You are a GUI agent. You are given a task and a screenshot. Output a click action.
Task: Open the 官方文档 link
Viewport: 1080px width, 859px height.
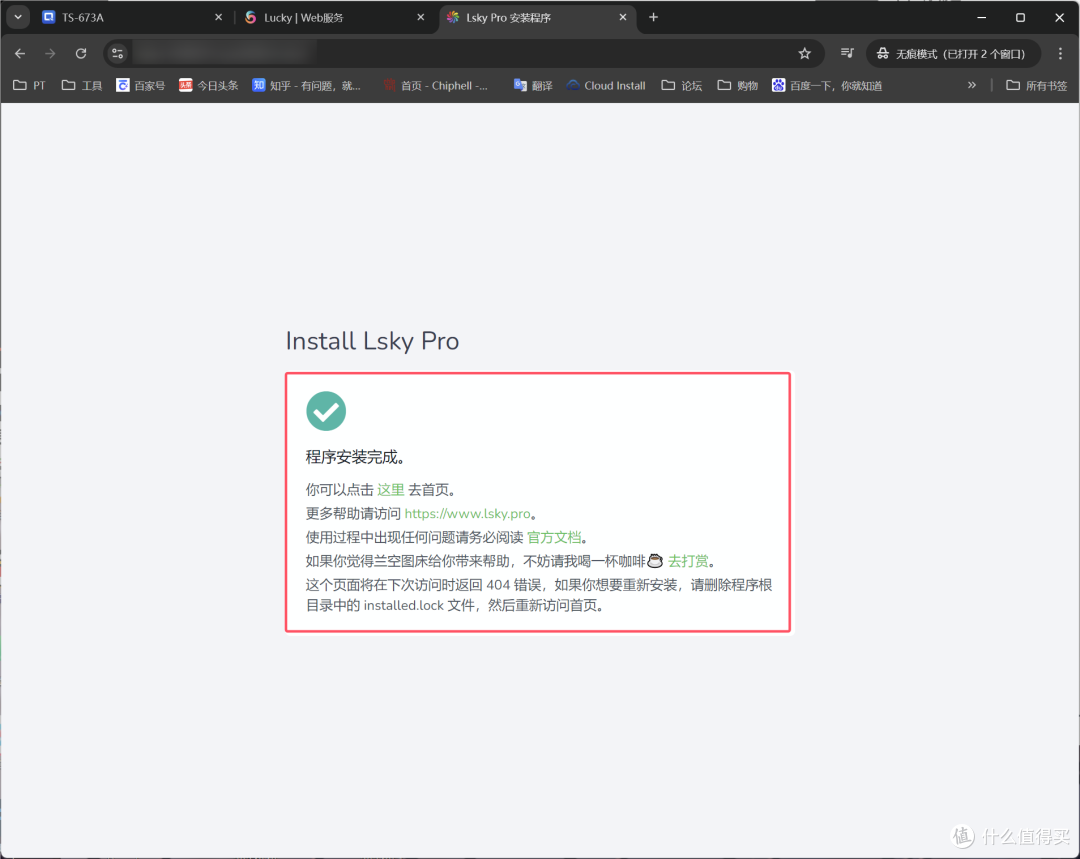[x=554, y=537]
